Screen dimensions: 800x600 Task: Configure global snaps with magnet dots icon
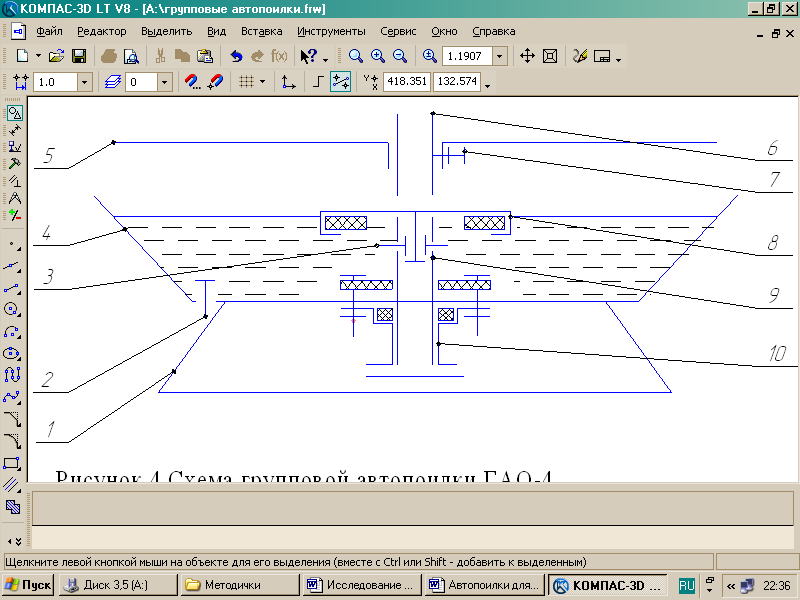tap(192, 82)
